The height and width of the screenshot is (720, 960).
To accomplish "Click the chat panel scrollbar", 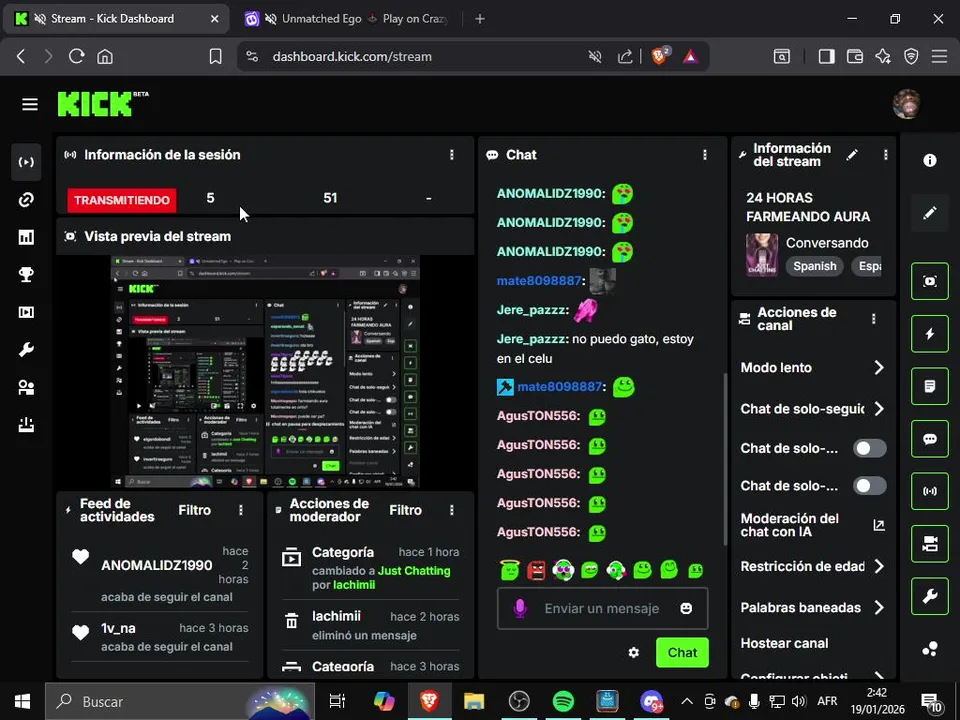I will [725, 459].
